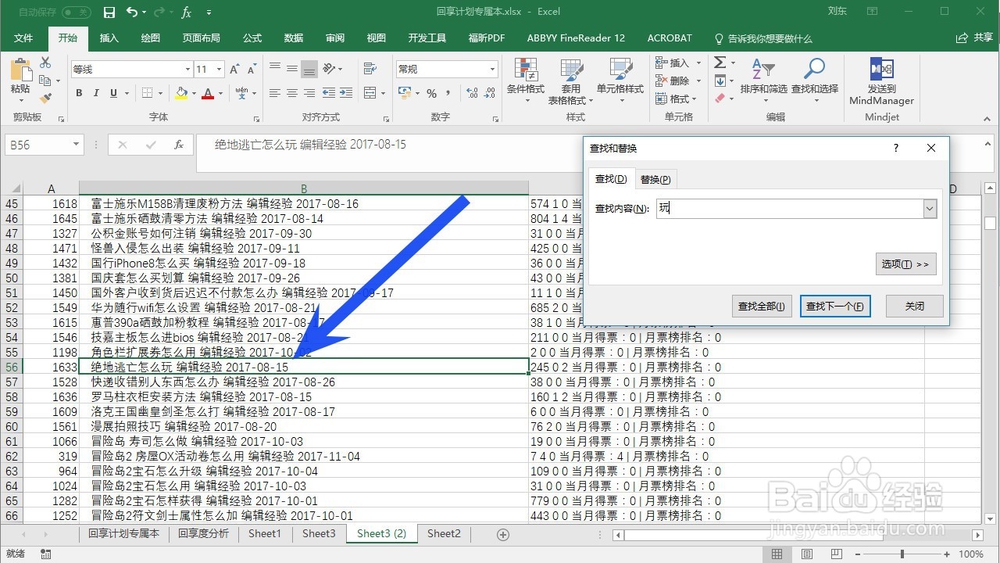Click the Cut scissors icon
Image resolution: width=1000 pixels, height=563 pixels.
click(x=45, y=62)
